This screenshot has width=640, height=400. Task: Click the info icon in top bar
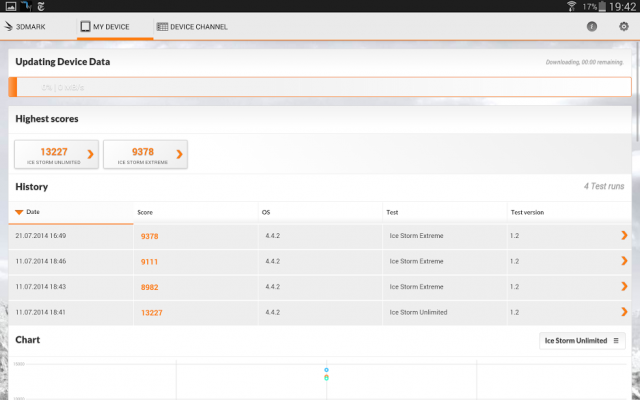tap(592, 27)
